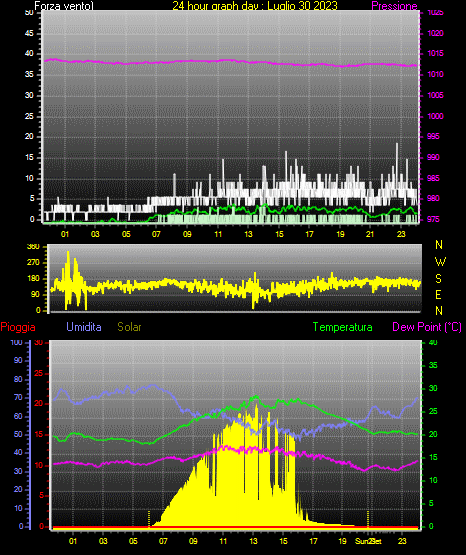The image size is (466, 555).
Task: Click hour 07 on bottom graph axis
Action: point(163,541)
